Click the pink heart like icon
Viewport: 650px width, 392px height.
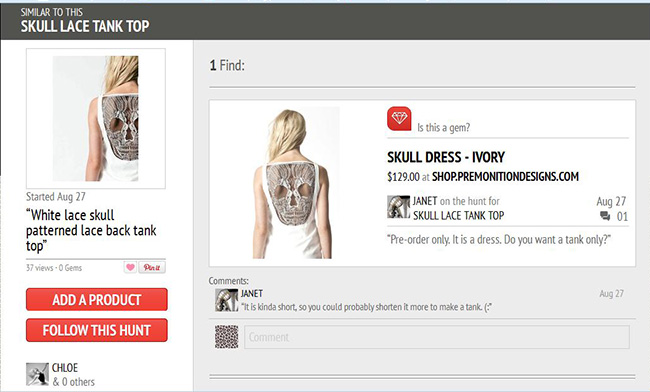point(130,267)
